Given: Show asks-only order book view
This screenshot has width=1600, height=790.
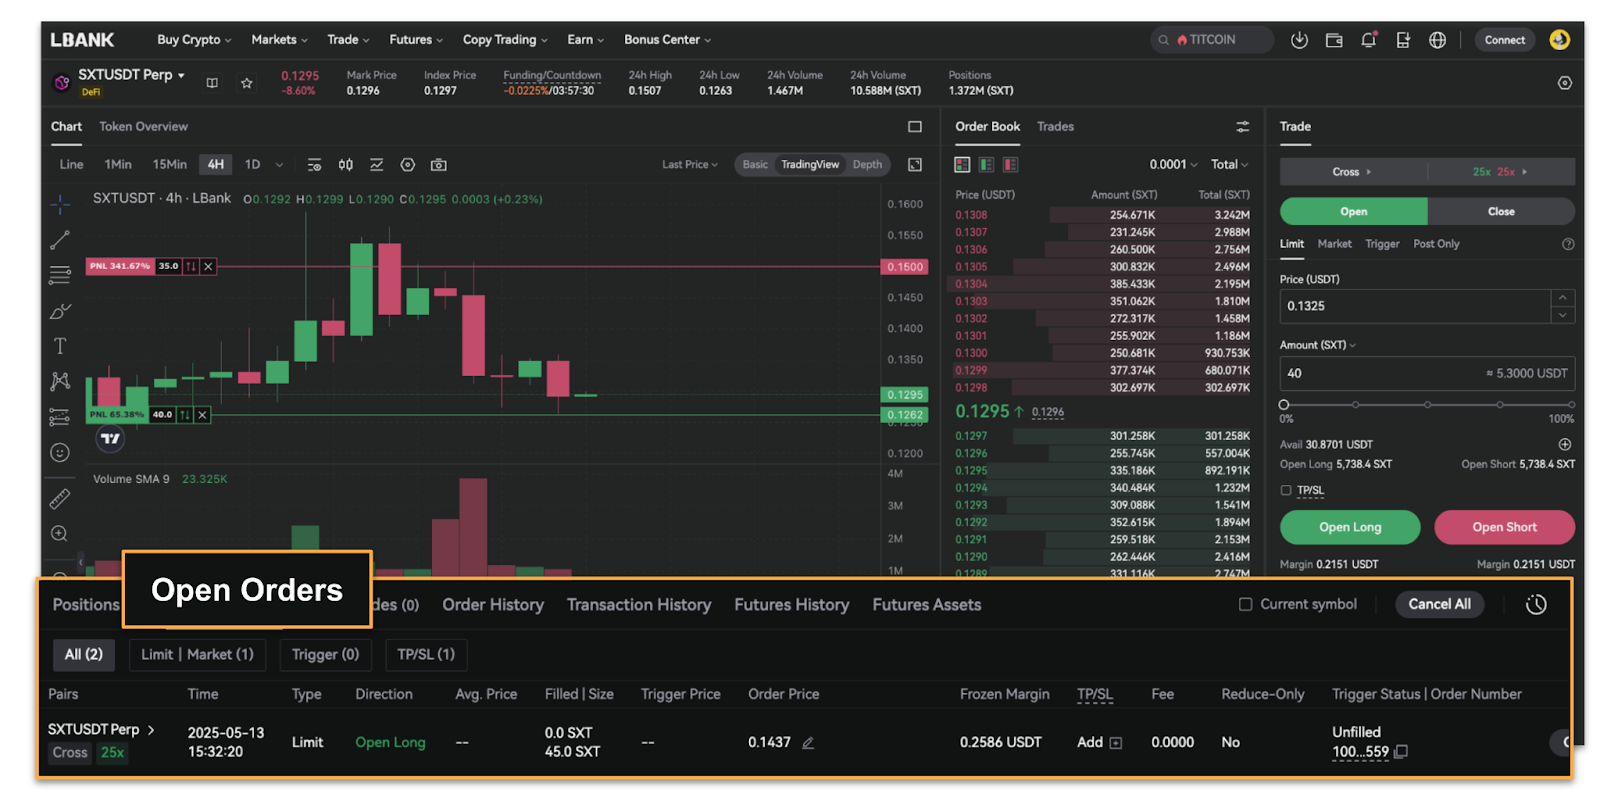Looking at the screenshot, I should click(x=1010, y=165).
